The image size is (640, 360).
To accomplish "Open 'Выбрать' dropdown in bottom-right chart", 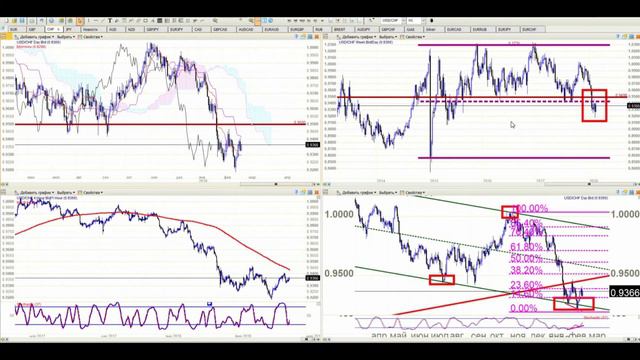I will pos(388,192).
